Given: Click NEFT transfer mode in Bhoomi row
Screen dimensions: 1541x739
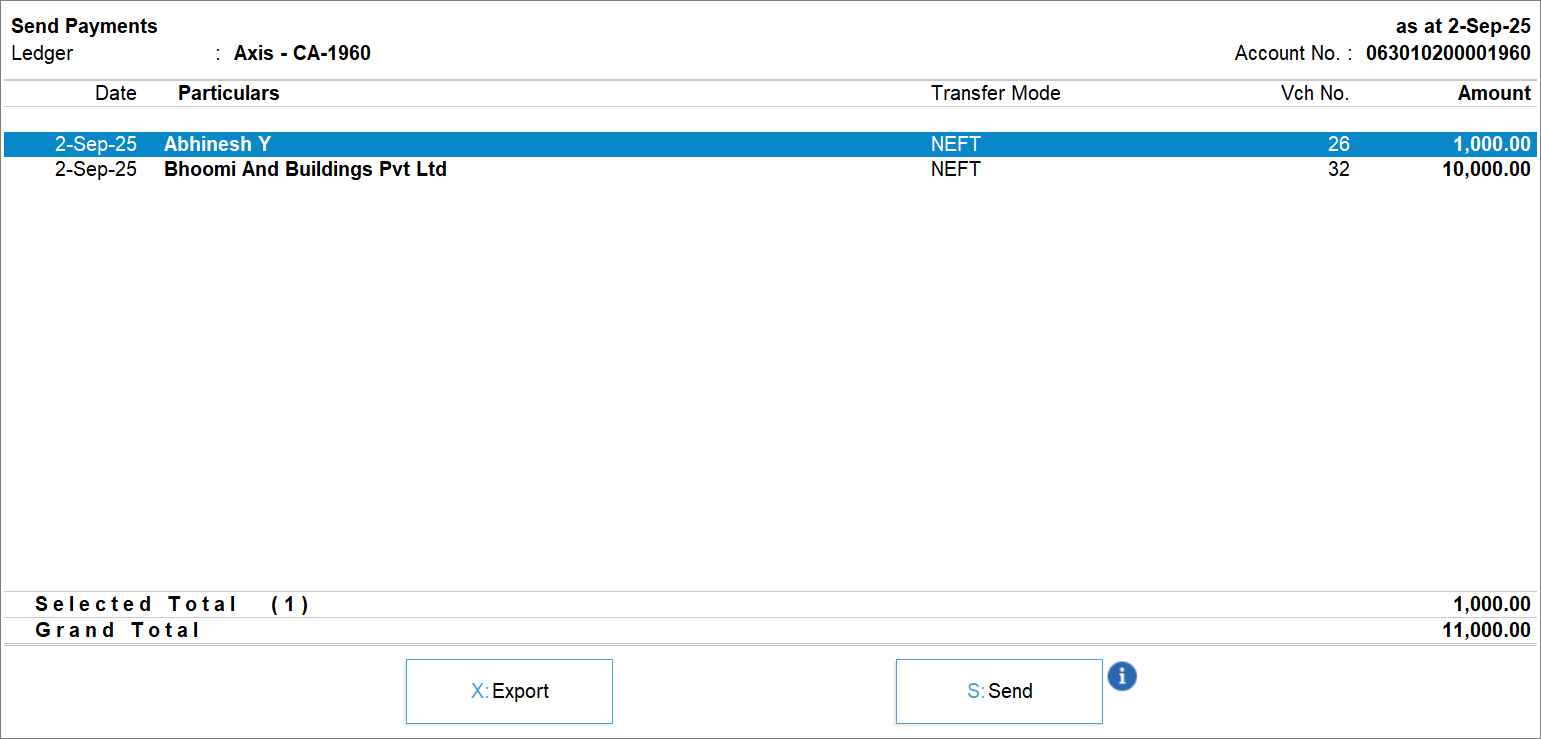Looking at the screenshot, I should click(x=955, y=170).
